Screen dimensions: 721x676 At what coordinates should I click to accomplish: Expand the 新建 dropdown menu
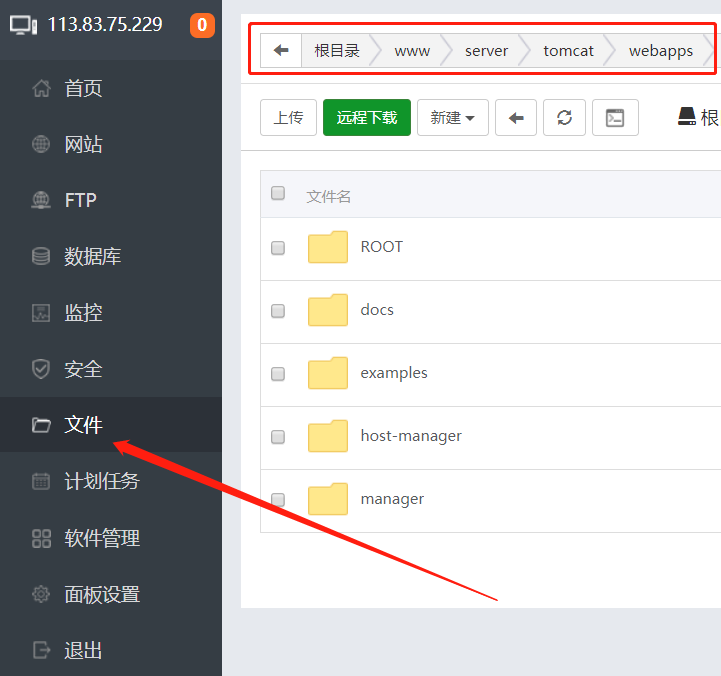[x=452, y=118]
